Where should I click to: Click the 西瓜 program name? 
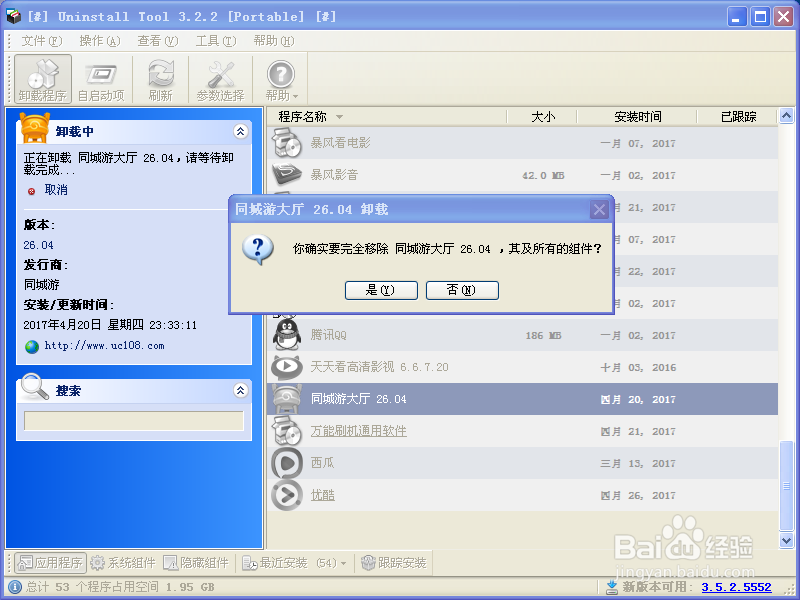[x=322, y=463]
